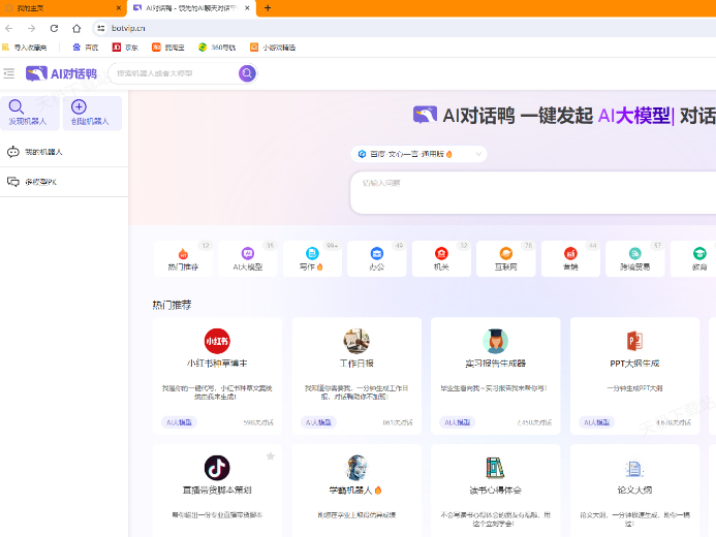Go to the browser home page icon

coord(76,28)
